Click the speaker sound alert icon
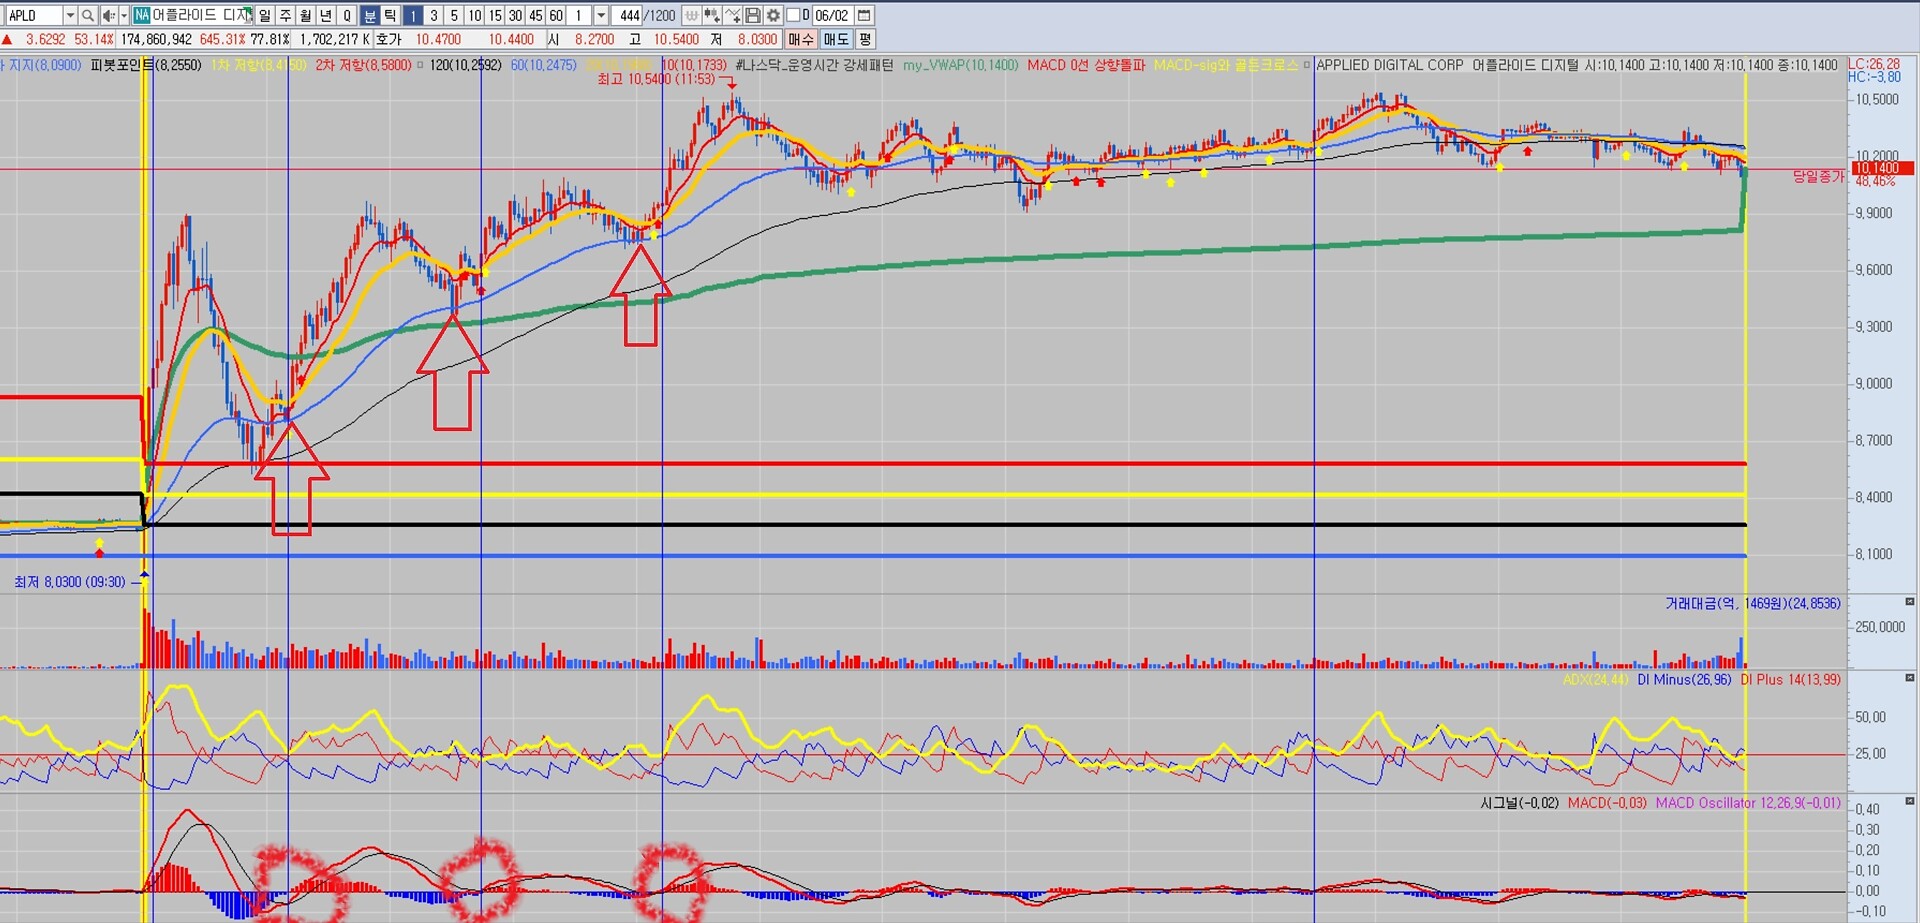 click(108, 15)
